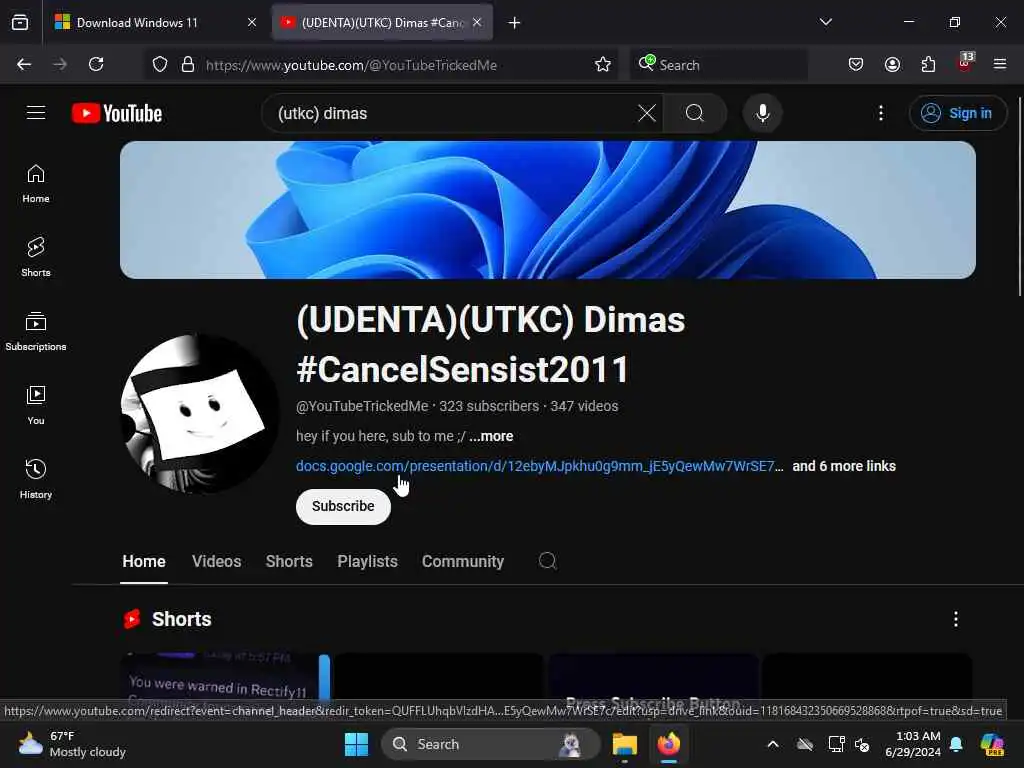The width and height of the screenshot is (1024, 768).
Task: Show hidden system tray icons chevron
Action: tap(773, 744)
